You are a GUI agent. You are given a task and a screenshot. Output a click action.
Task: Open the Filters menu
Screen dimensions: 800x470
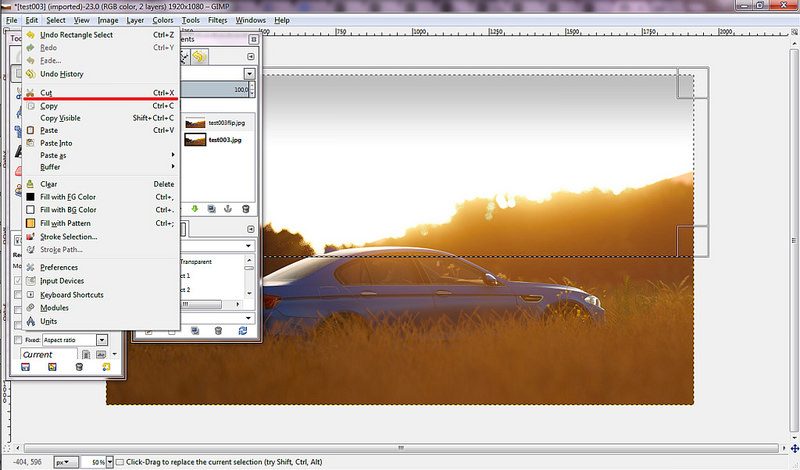[x=217, y=20]
